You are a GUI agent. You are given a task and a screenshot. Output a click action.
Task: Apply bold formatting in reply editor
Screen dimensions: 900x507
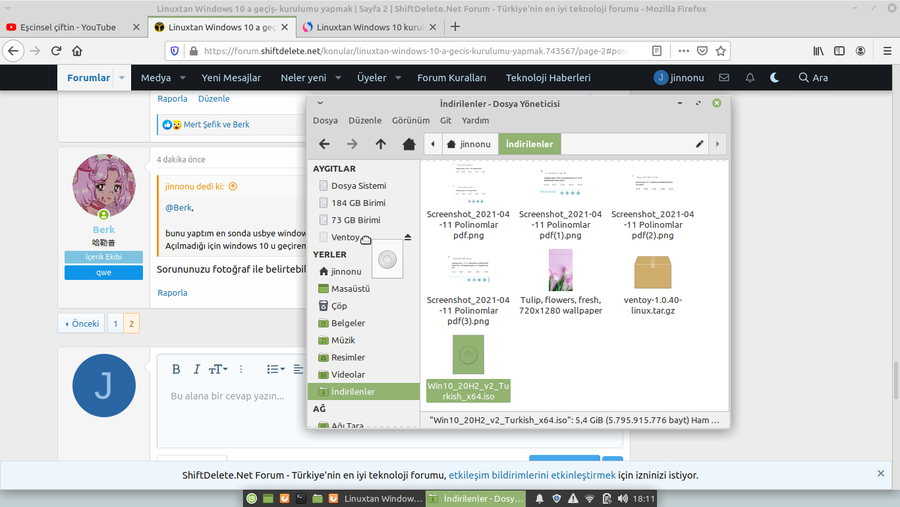tap(176, 369)
